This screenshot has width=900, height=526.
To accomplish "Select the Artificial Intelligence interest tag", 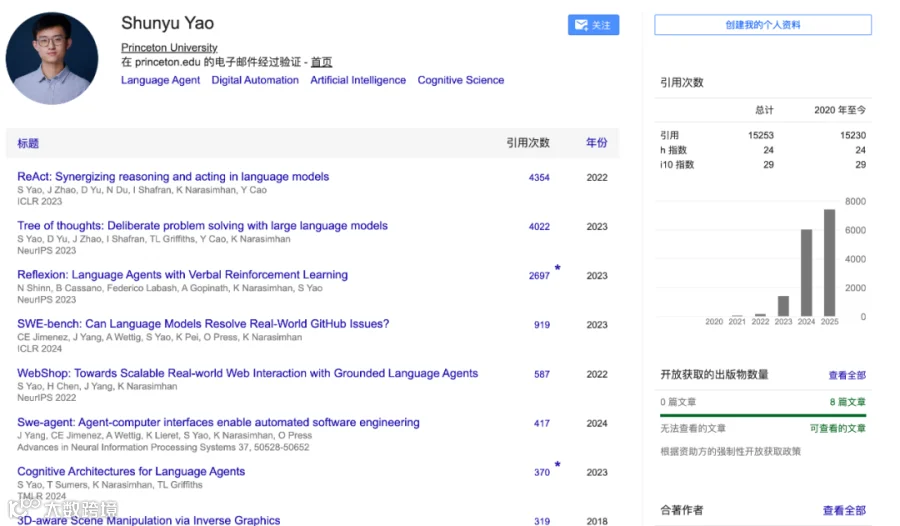I will [358, 80].
